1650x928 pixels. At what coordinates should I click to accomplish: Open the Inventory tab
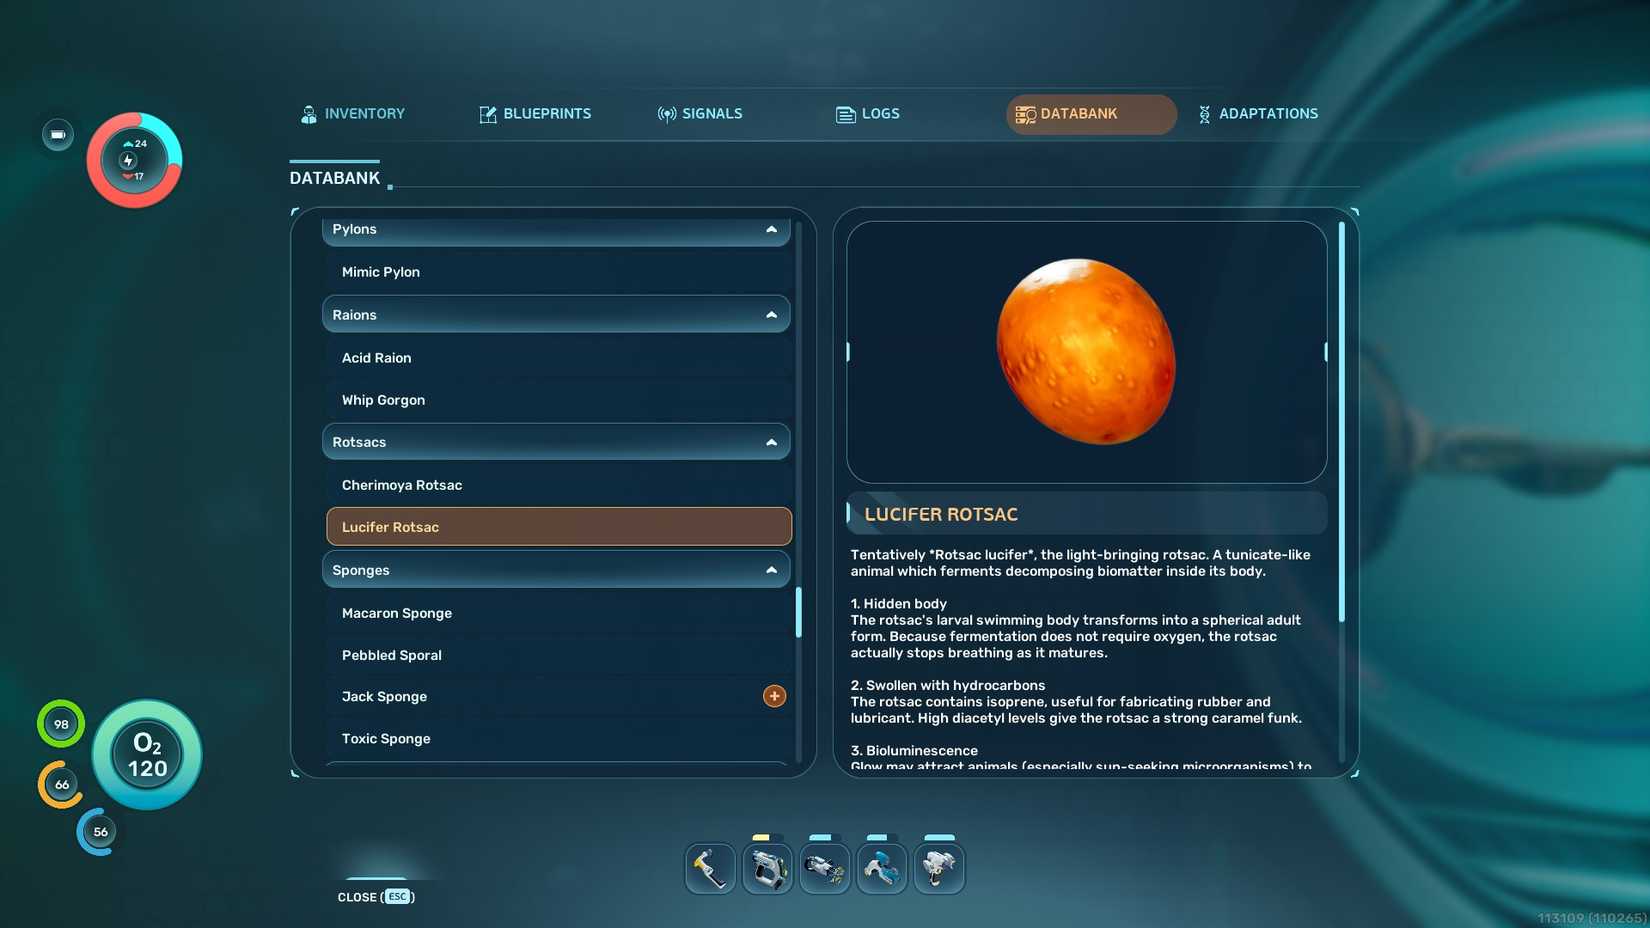point(353,114)
